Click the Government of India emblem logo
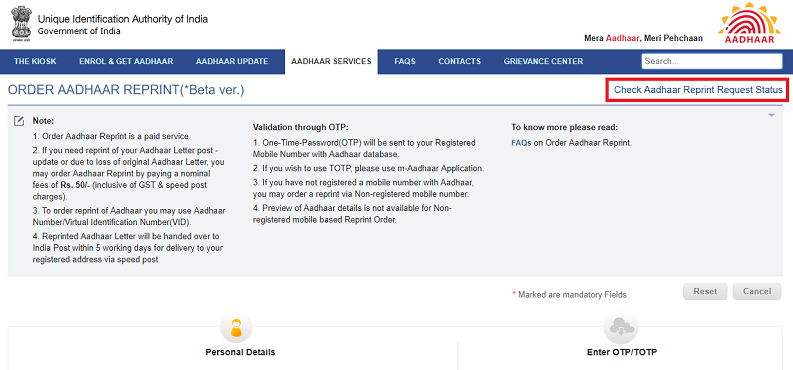 (21, 24)
